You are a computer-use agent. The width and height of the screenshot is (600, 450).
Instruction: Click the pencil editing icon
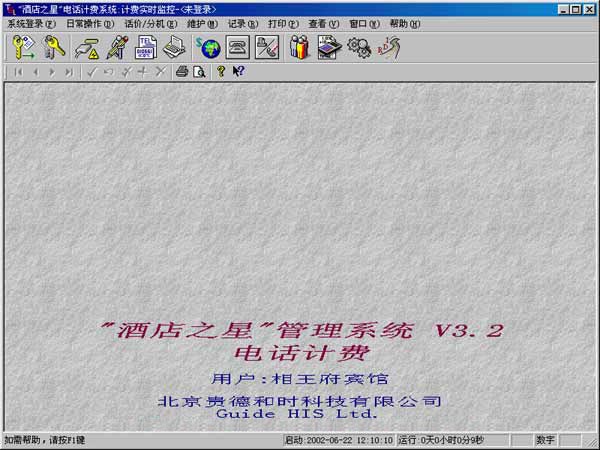pos(116,47)
